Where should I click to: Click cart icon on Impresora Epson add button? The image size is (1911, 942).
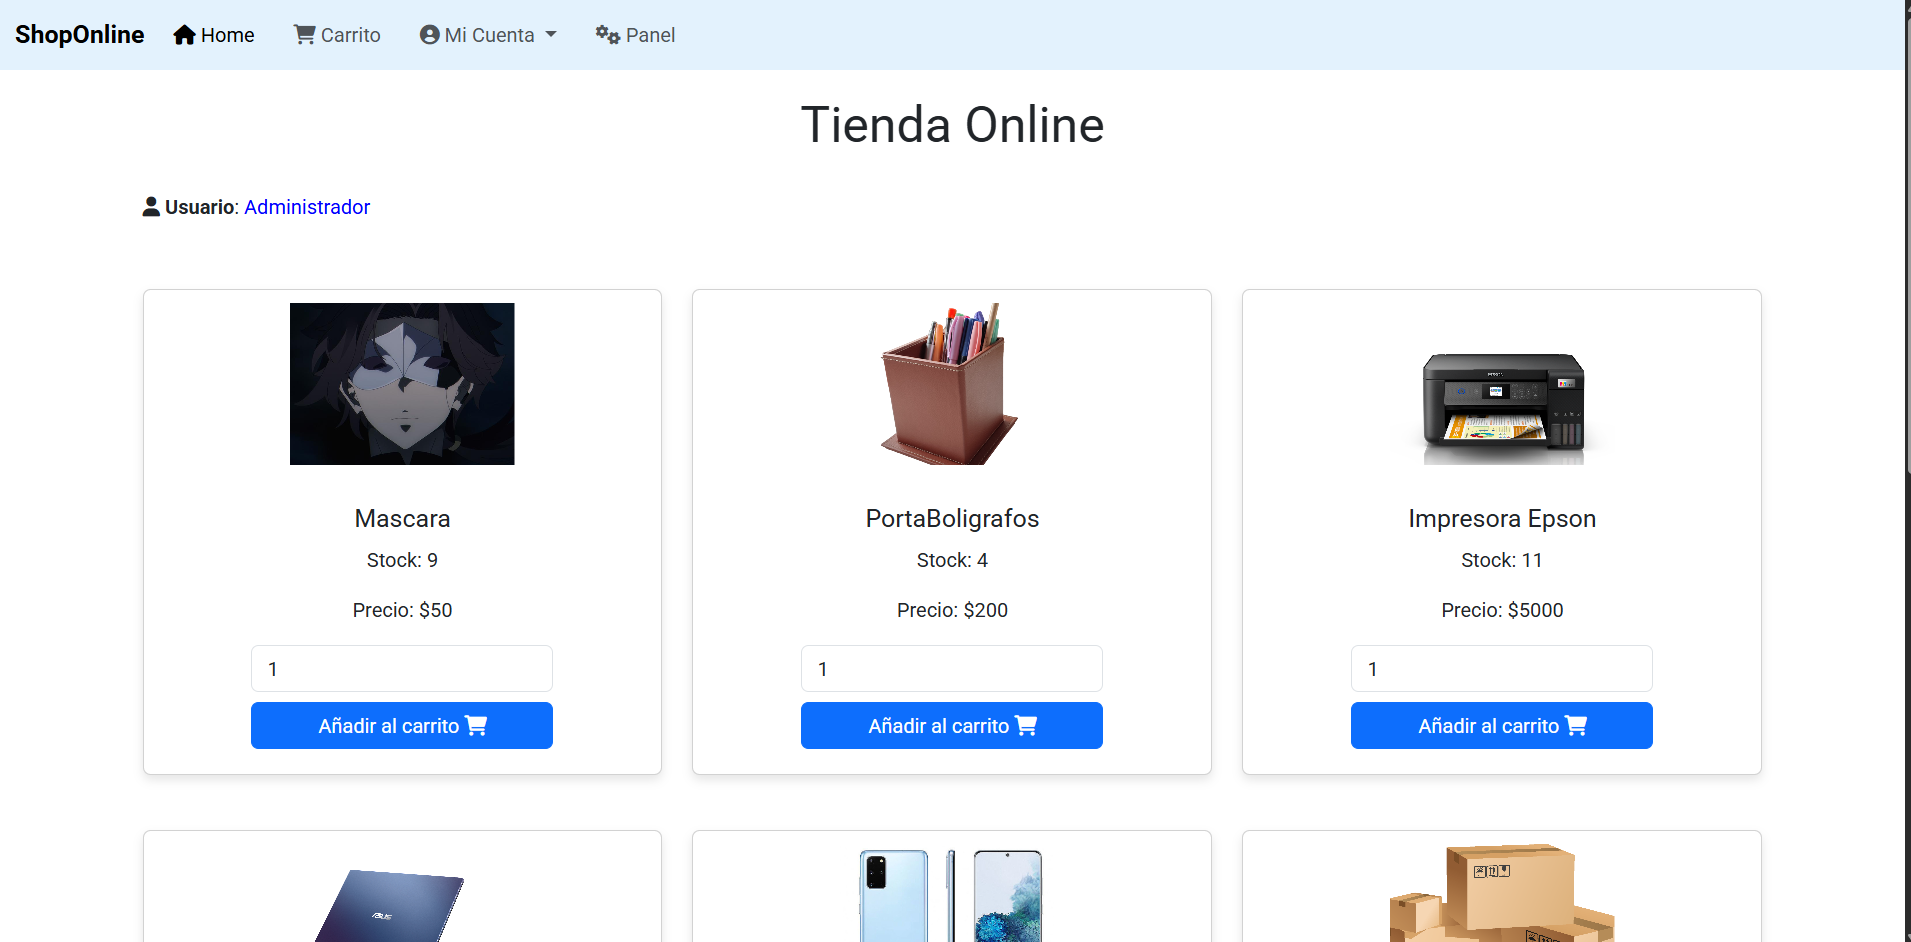1576,726
